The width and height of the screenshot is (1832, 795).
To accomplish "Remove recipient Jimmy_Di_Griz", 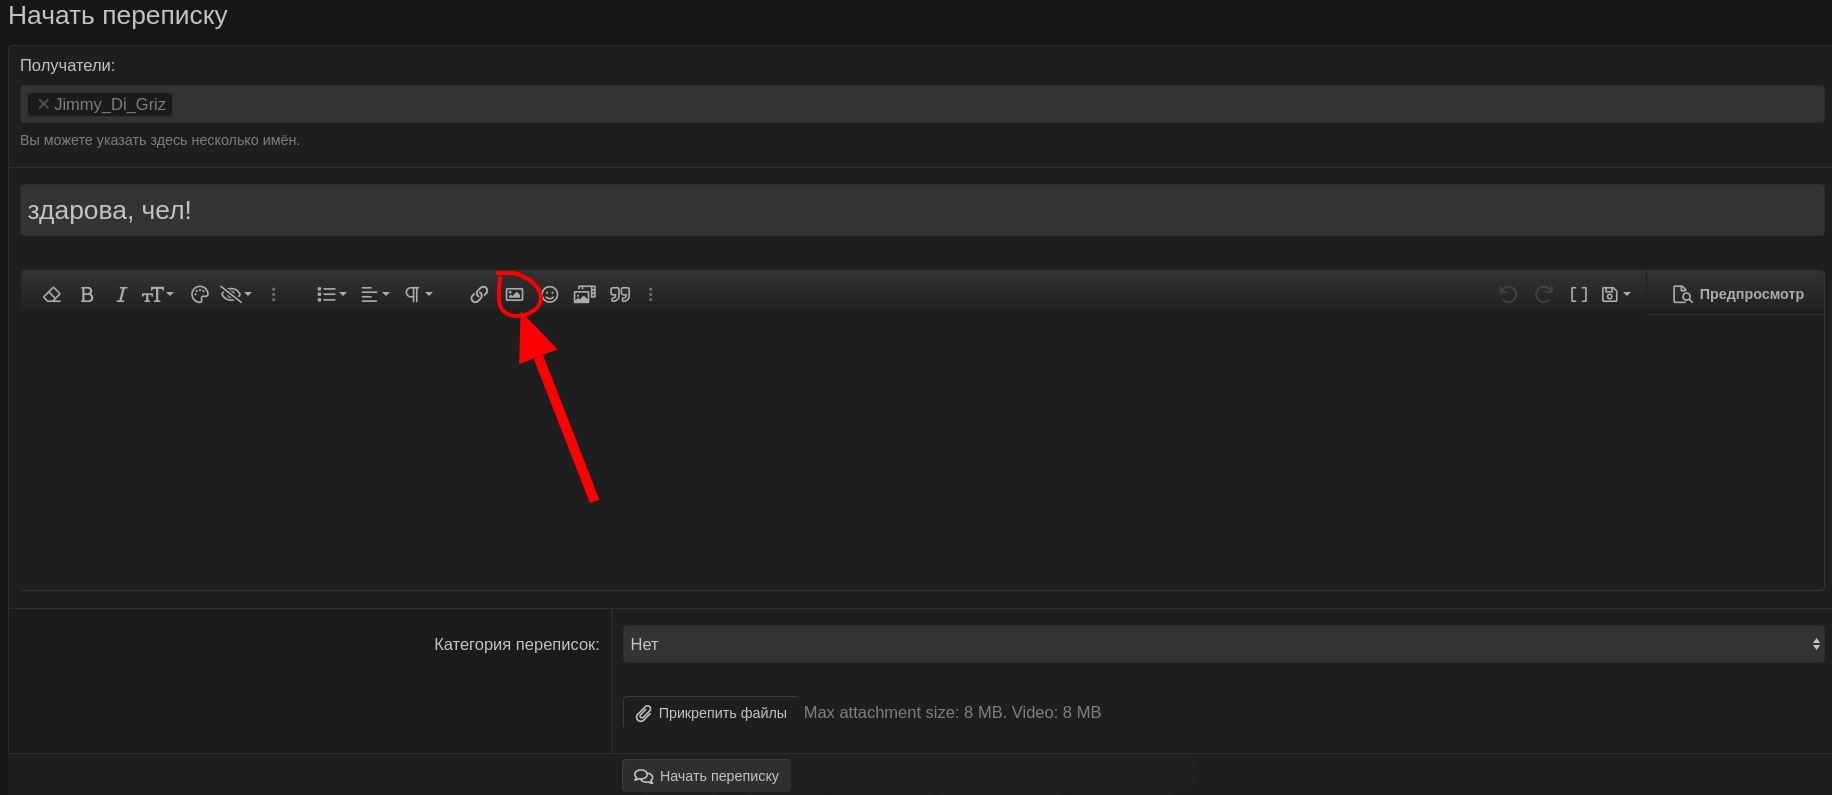I will pyautogui.click(x=43, y=104).
